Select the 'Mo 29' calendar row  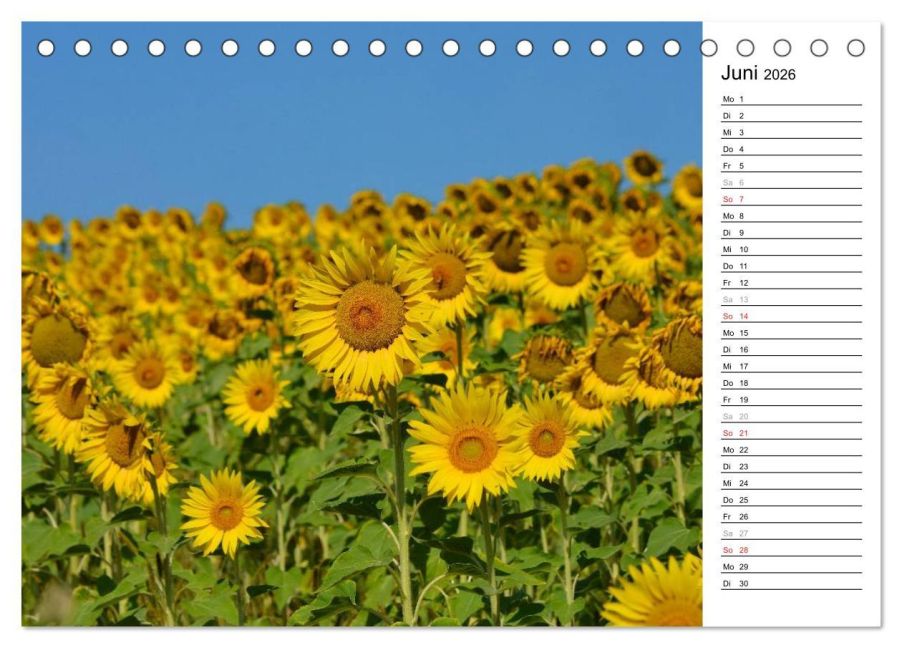(792, 566)
